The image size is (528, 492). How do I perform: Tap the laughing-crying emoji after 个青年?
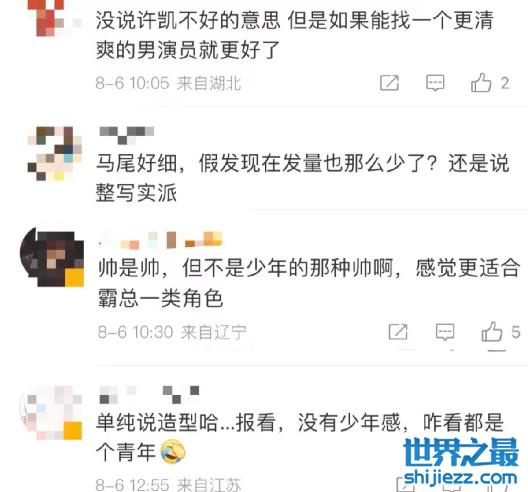(173, 451)
